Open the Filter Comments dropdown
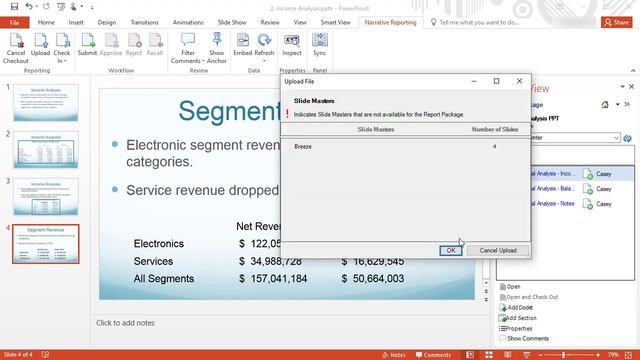The width and height of the screenshot is (640, 360). point(188,49)
